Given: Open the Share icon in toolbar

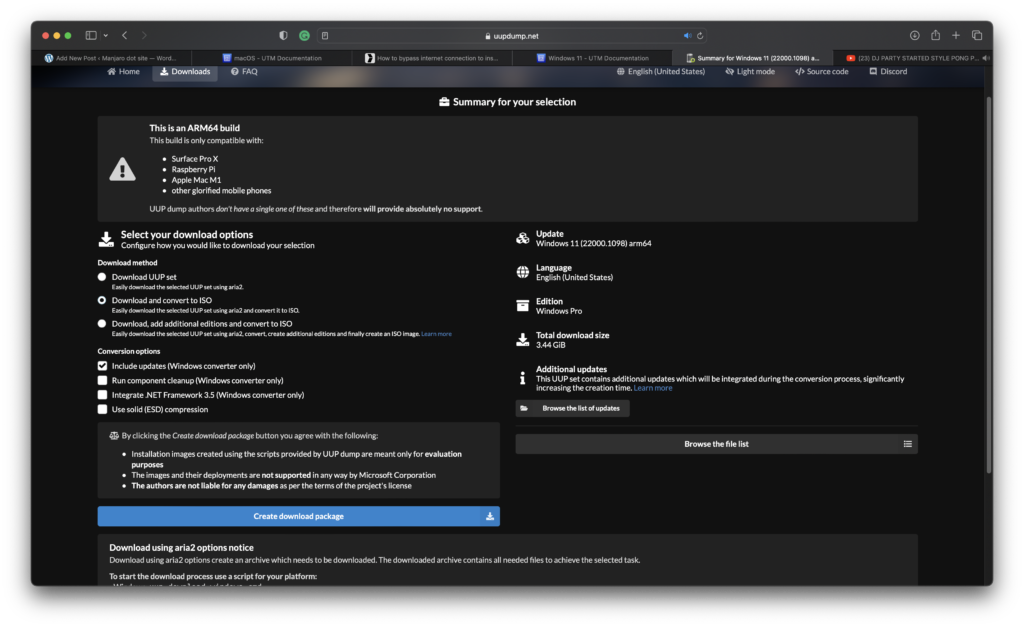Looking at the screenshot, I should tap(935, 35).
